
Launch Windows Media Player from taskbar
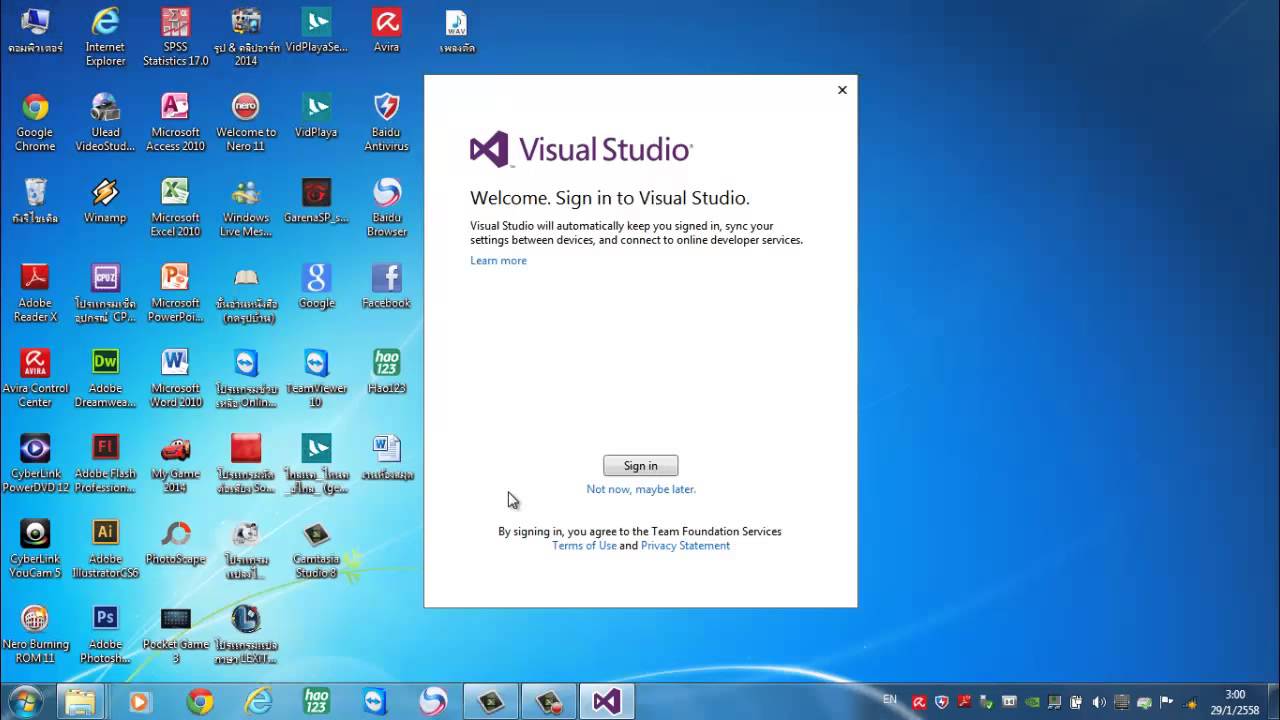pos(139,702)
